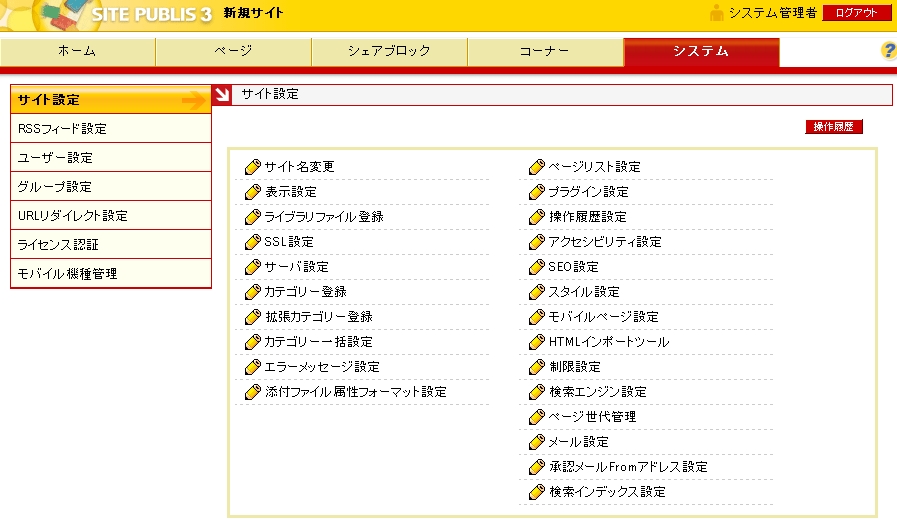The width and height of the screenshot is (897, 523).
Task: Click pencil icon beside サイト名変更
Action: click(x=253, y=167)
